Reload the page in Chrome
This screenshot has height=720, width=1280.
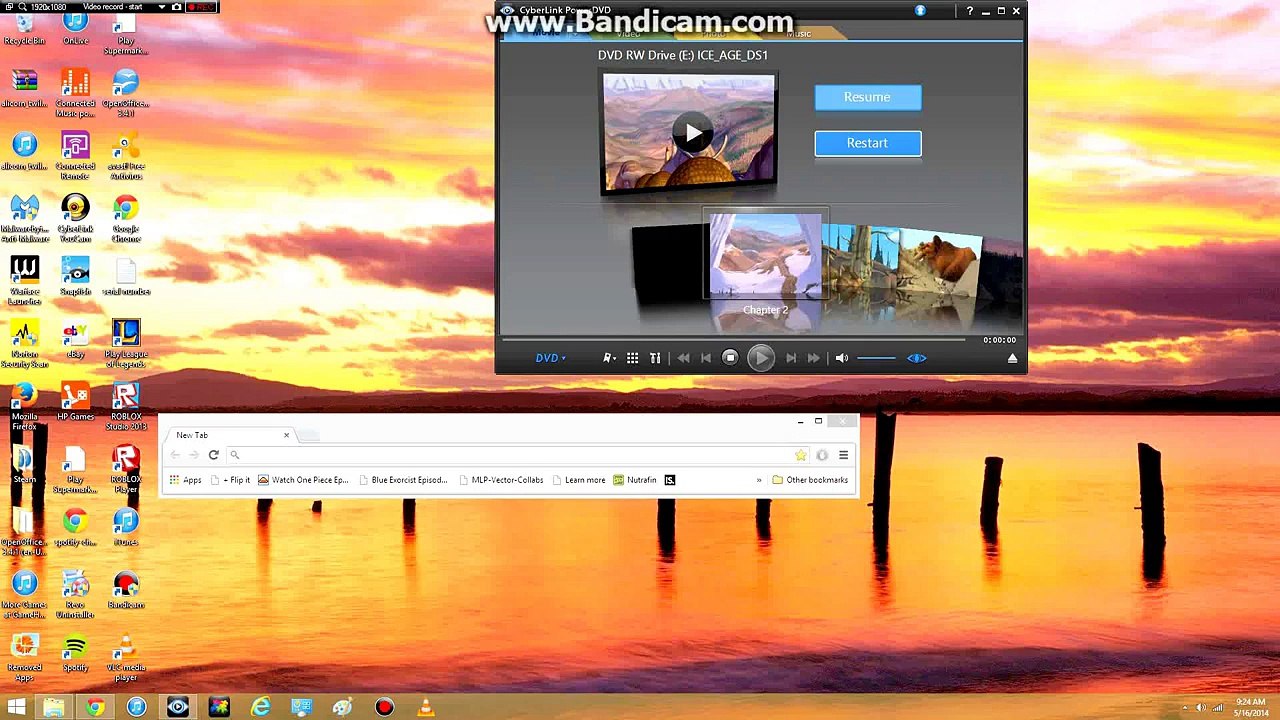pos(213,455)
